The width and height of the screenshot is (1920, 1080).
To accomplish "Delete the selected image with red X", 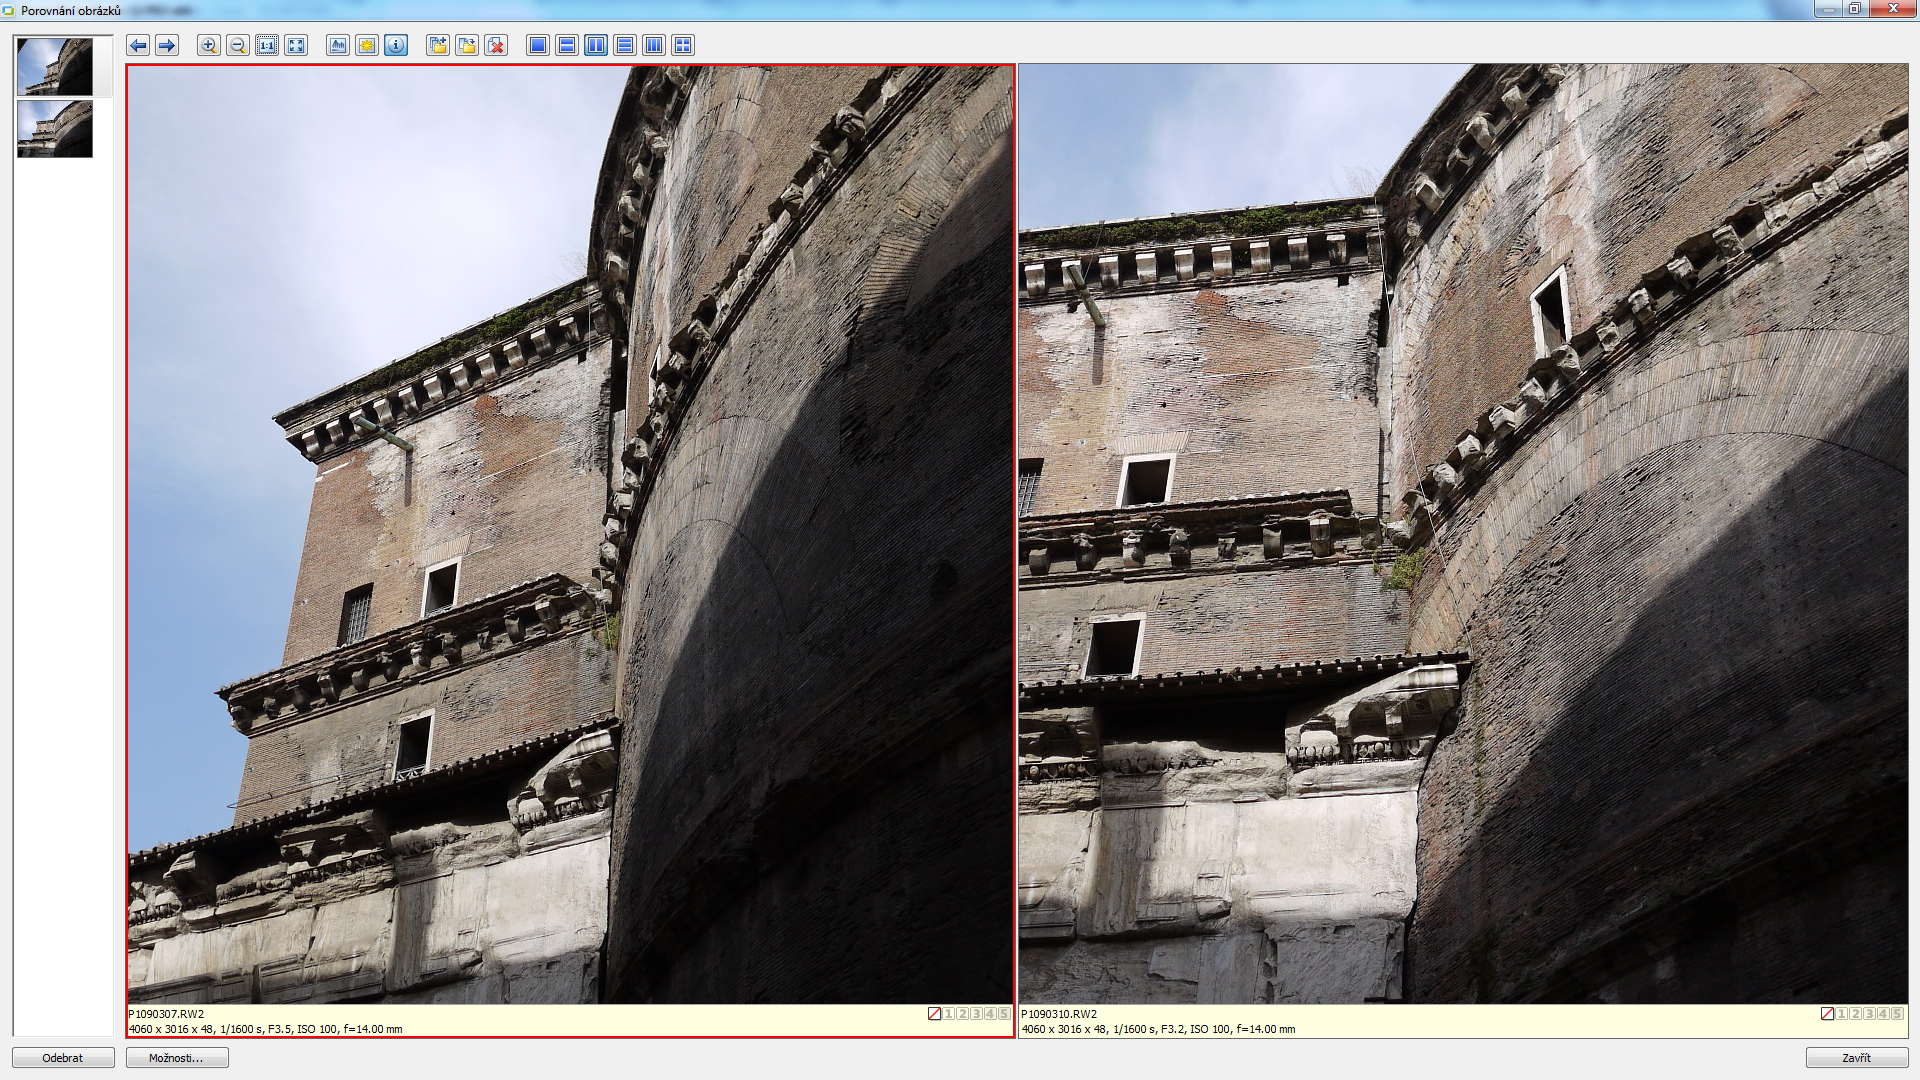I will pos(496,46).
